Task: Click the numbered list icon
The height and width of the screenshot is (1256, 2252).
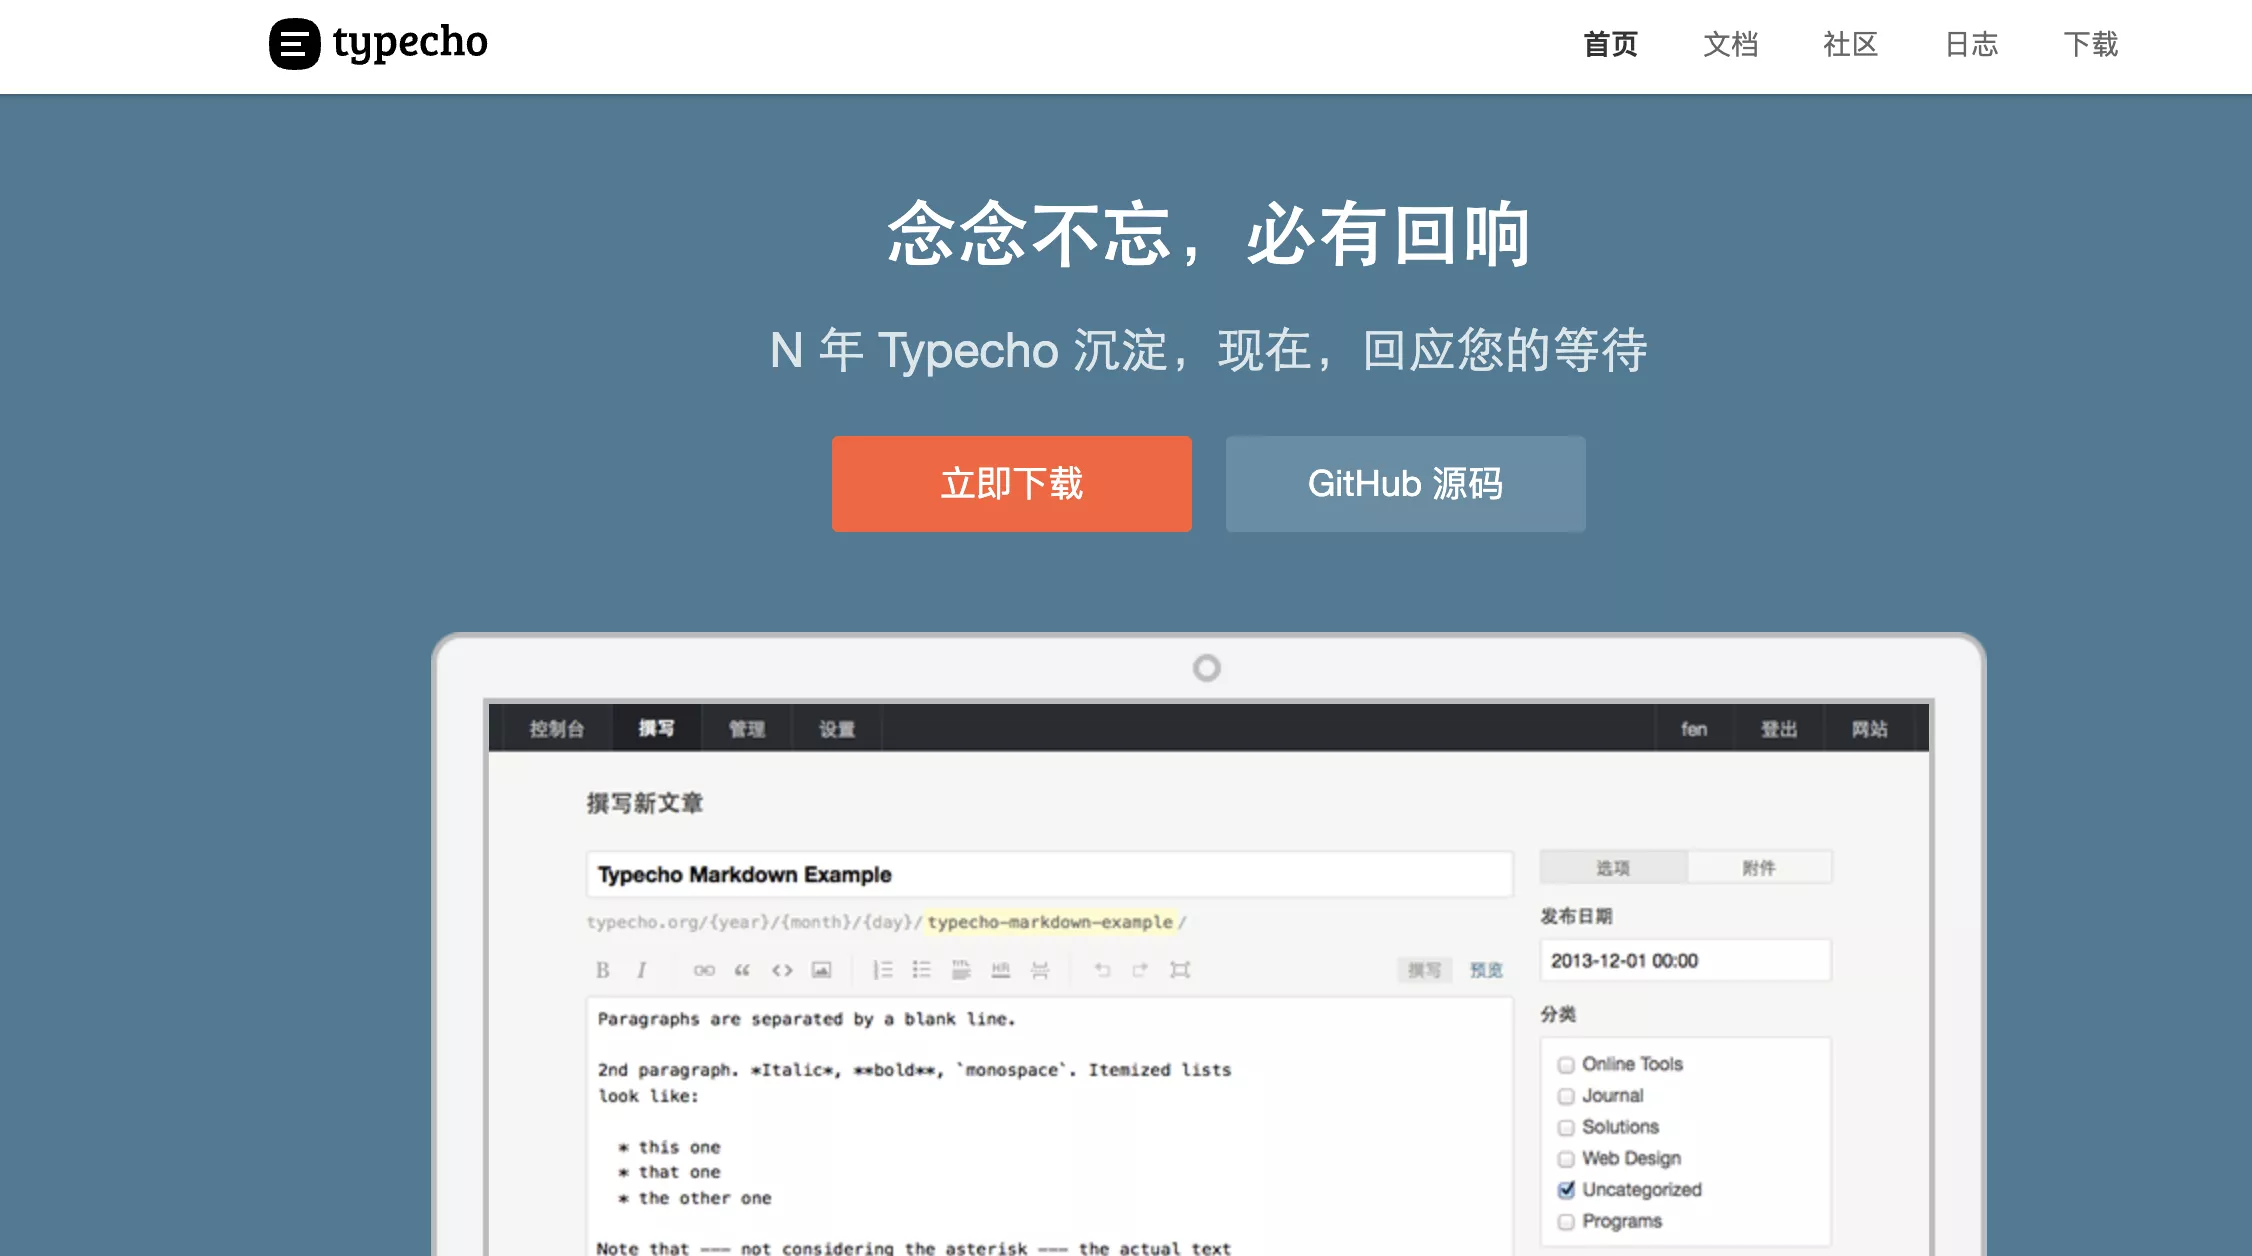Action: tap(882, 970)
